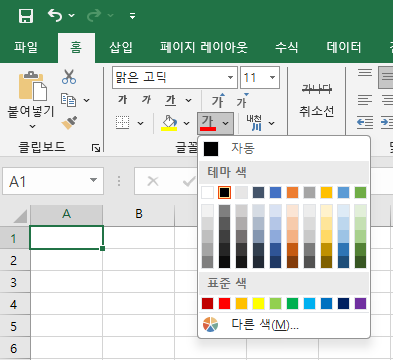Open the 파일 tab
The height and width of the screenshot is (360, 393).
[26, 47]
